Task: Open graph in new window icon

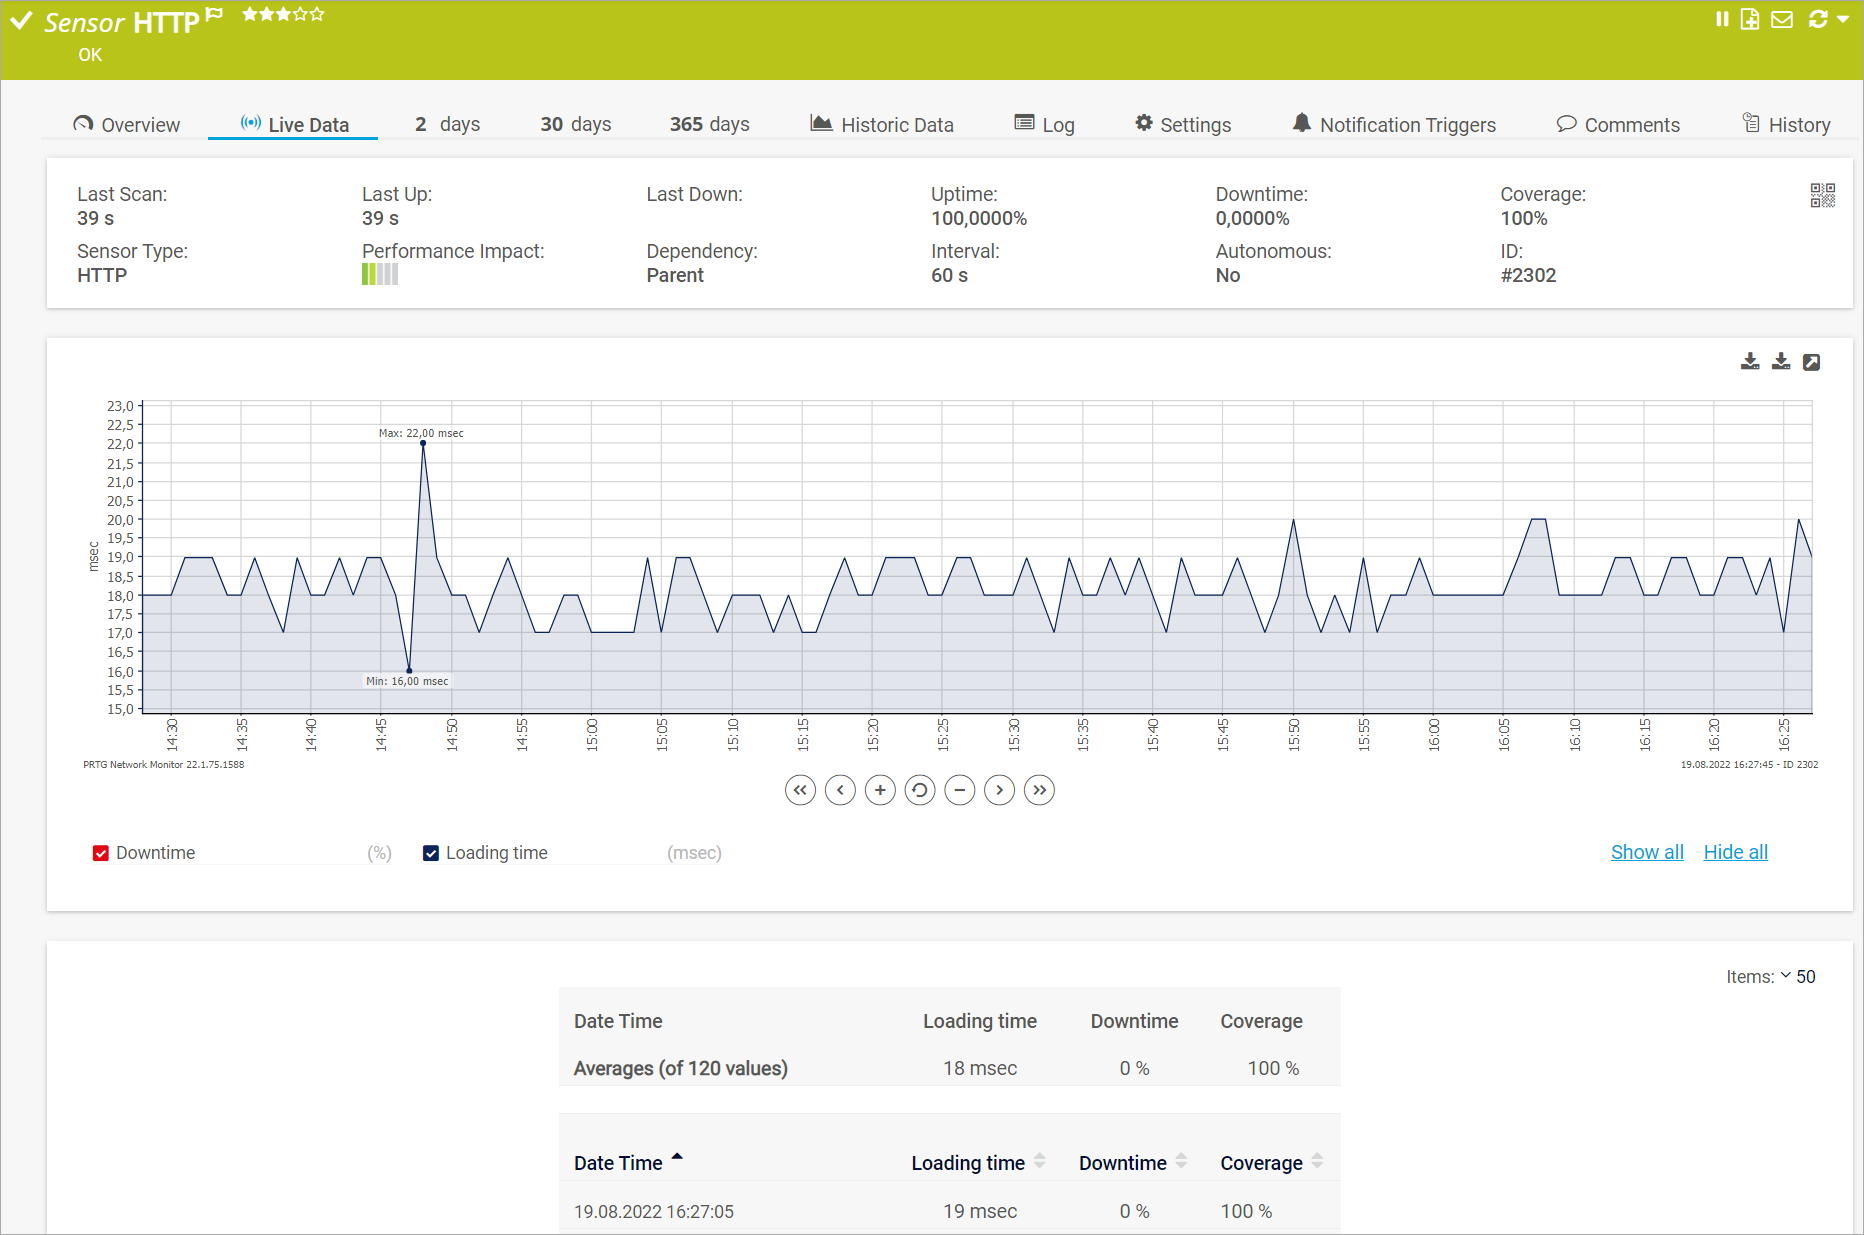Action: tap(1811, 362)
